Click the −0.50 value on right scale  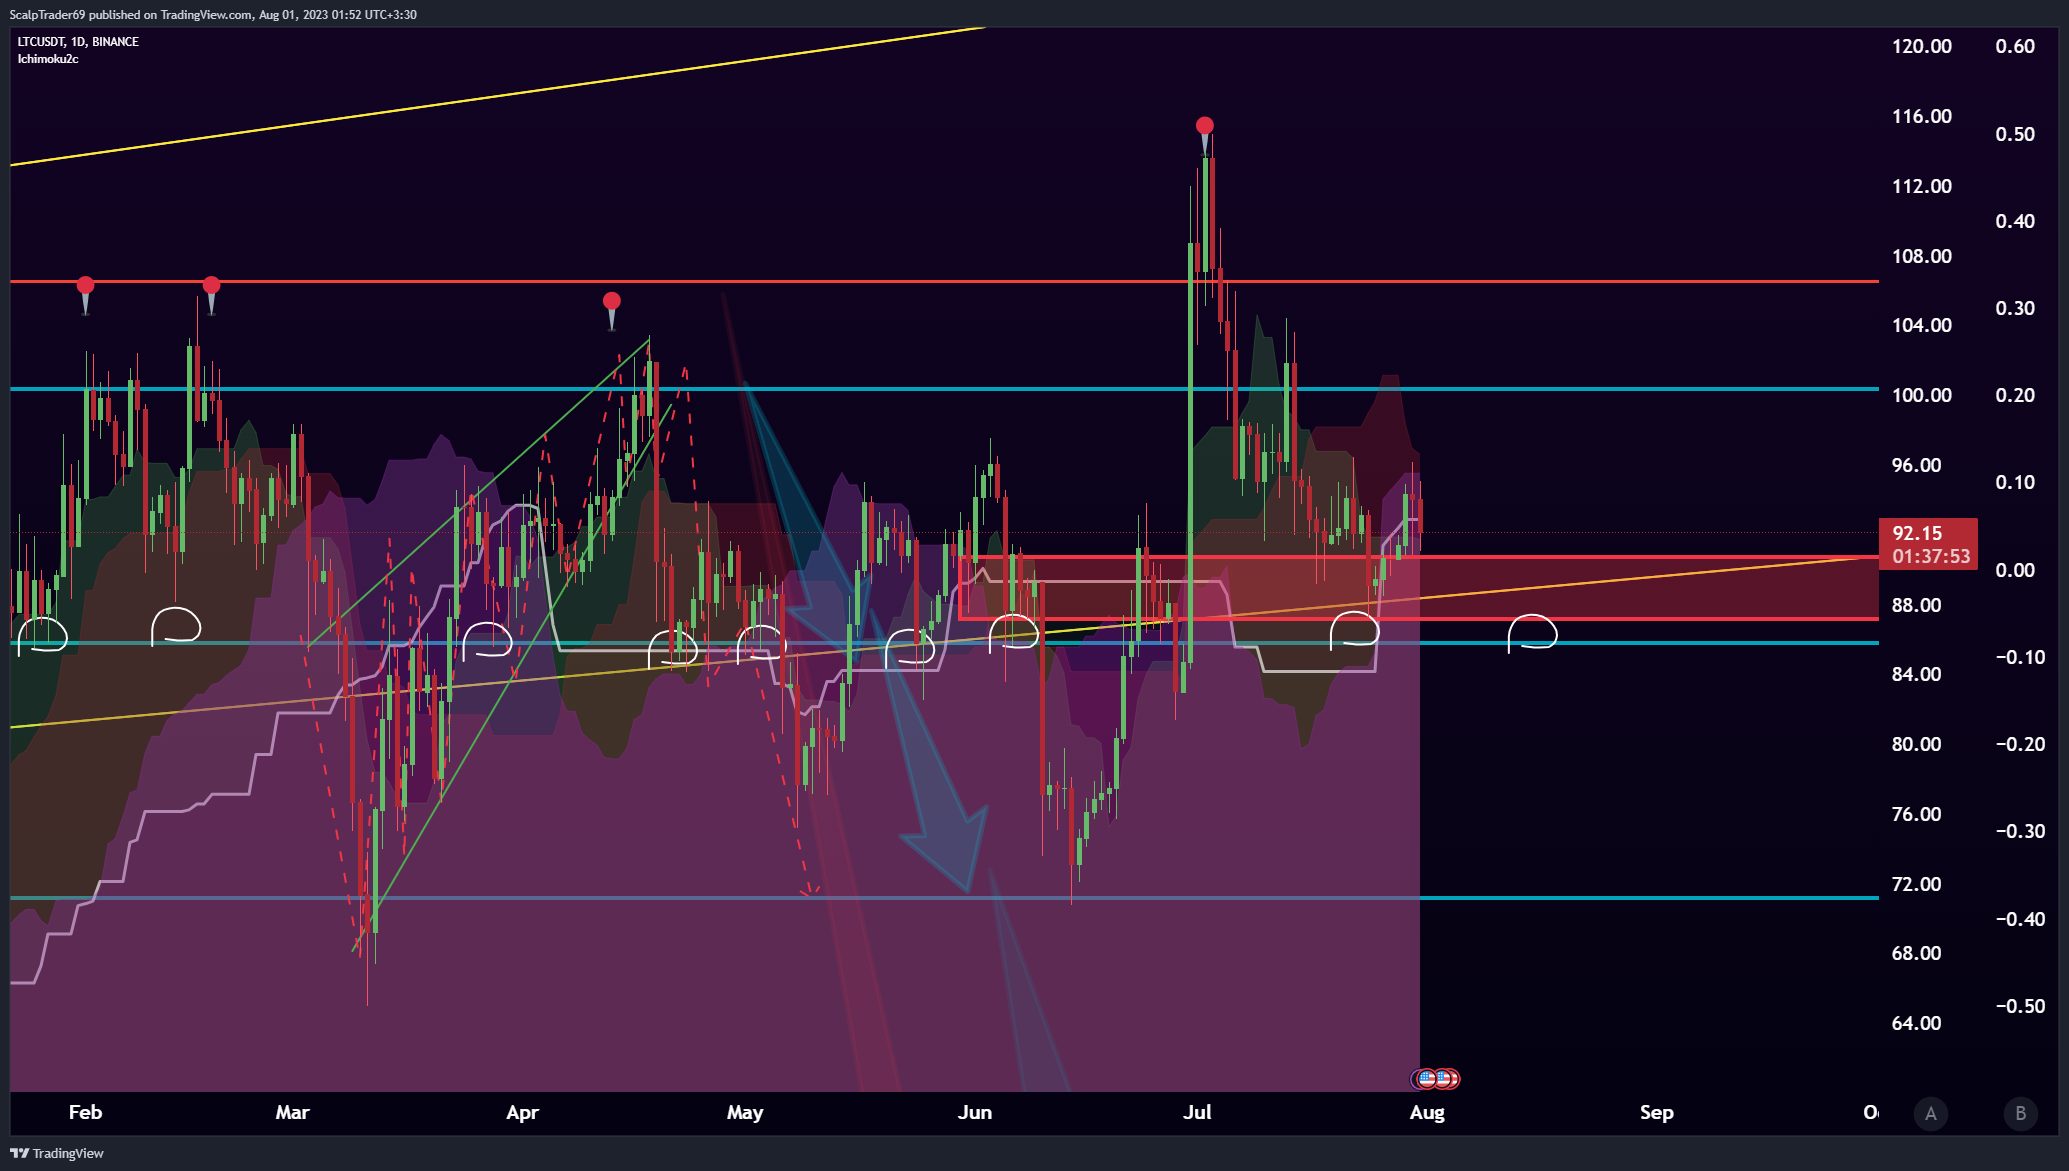tap(2020, 1006)
